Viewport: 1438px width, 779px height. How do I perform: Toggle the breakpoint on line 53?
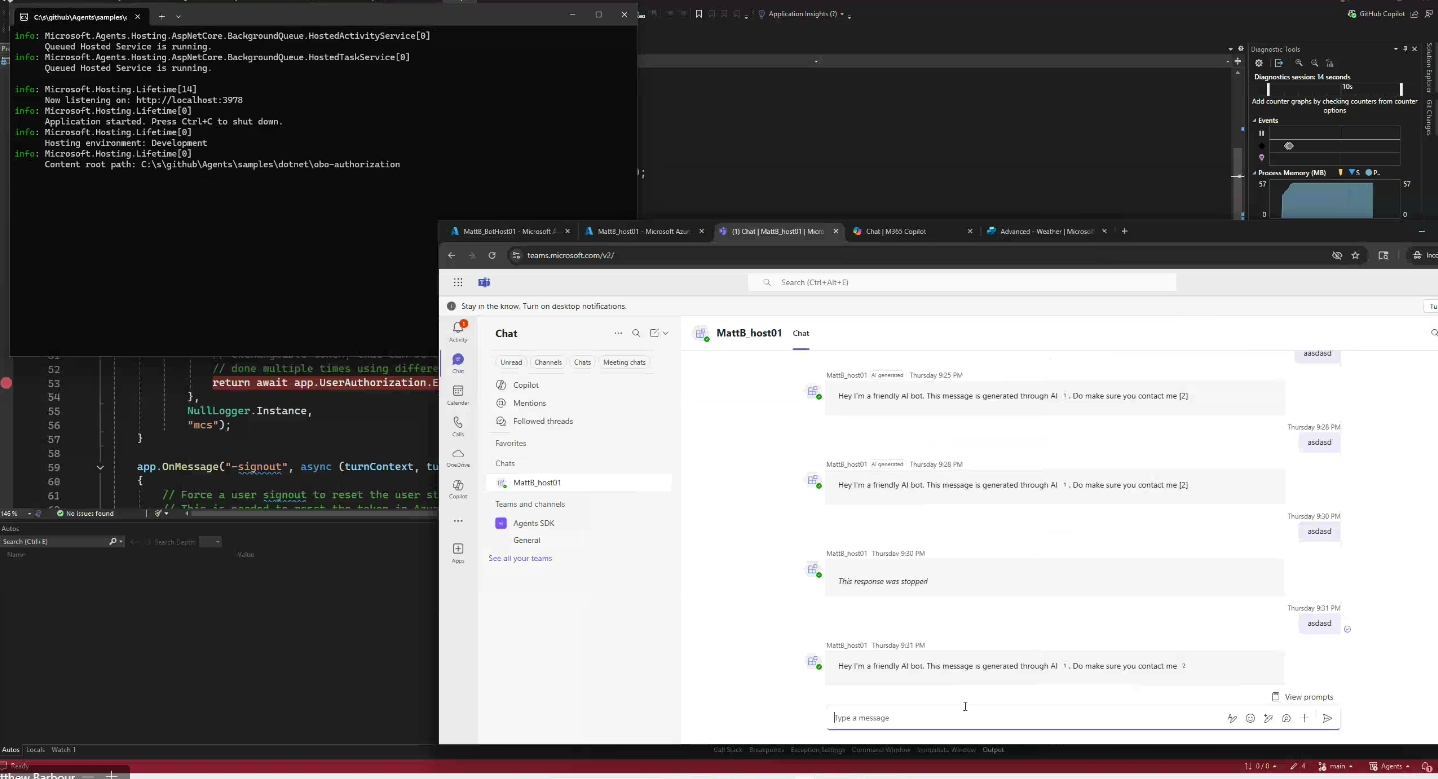[x=6, y=383]
